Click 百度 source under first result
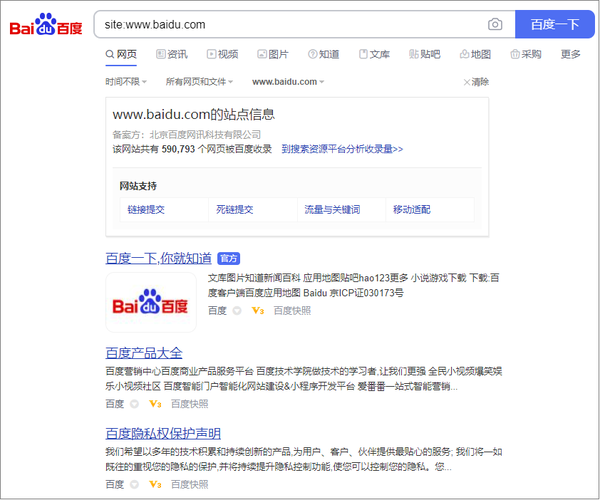 click(x=217, y=311)
